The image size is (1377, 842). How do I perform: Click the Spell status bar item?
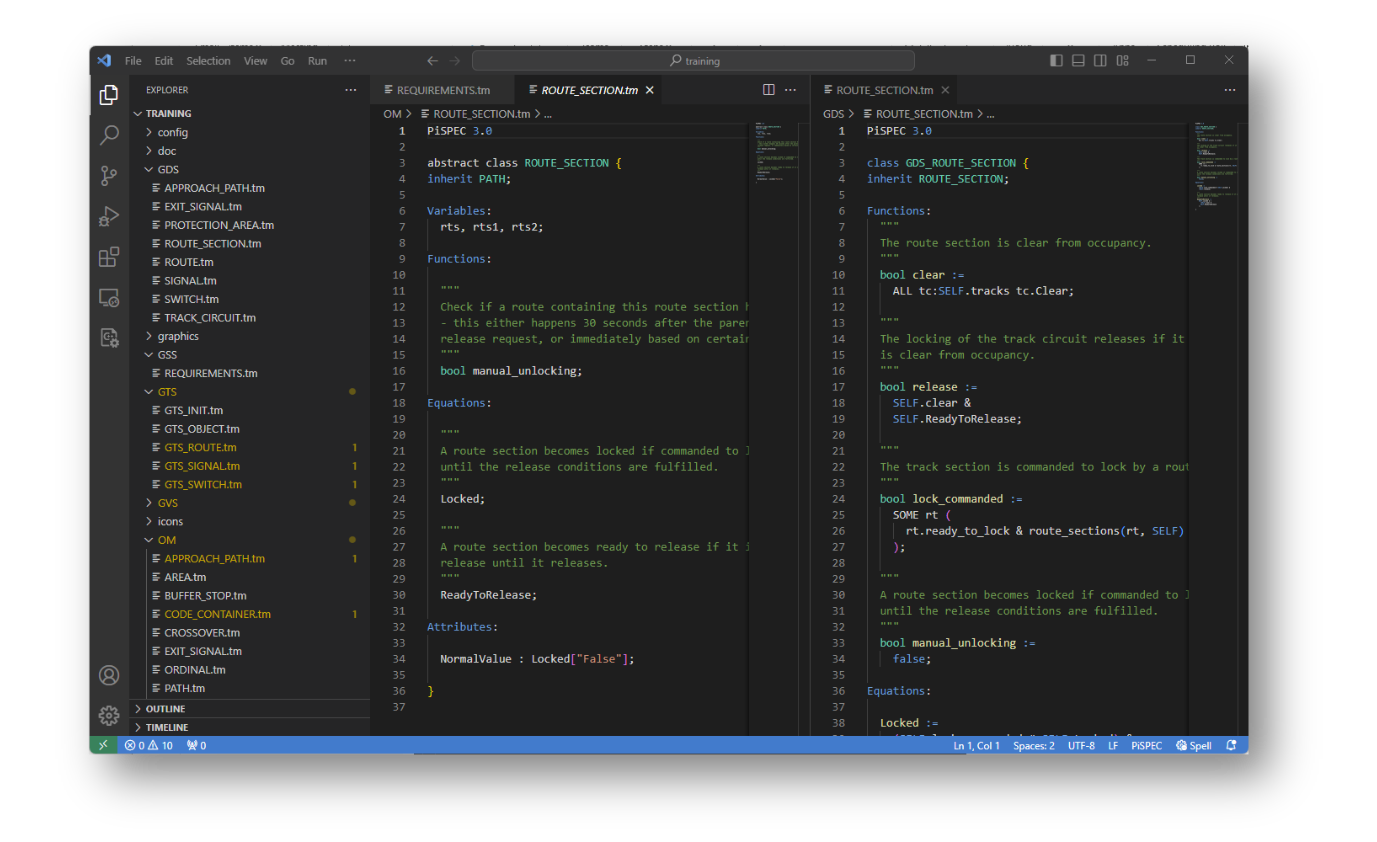pyautogui.click(x=1193, y=745)
